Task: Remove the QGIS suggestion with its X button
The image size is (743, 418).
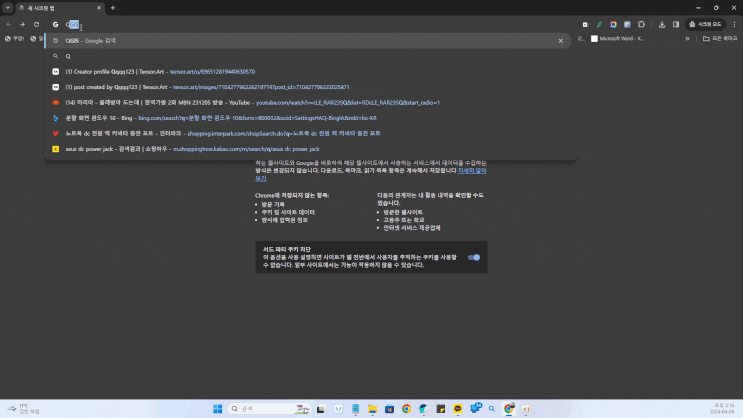Action: (x=561, y=41)
